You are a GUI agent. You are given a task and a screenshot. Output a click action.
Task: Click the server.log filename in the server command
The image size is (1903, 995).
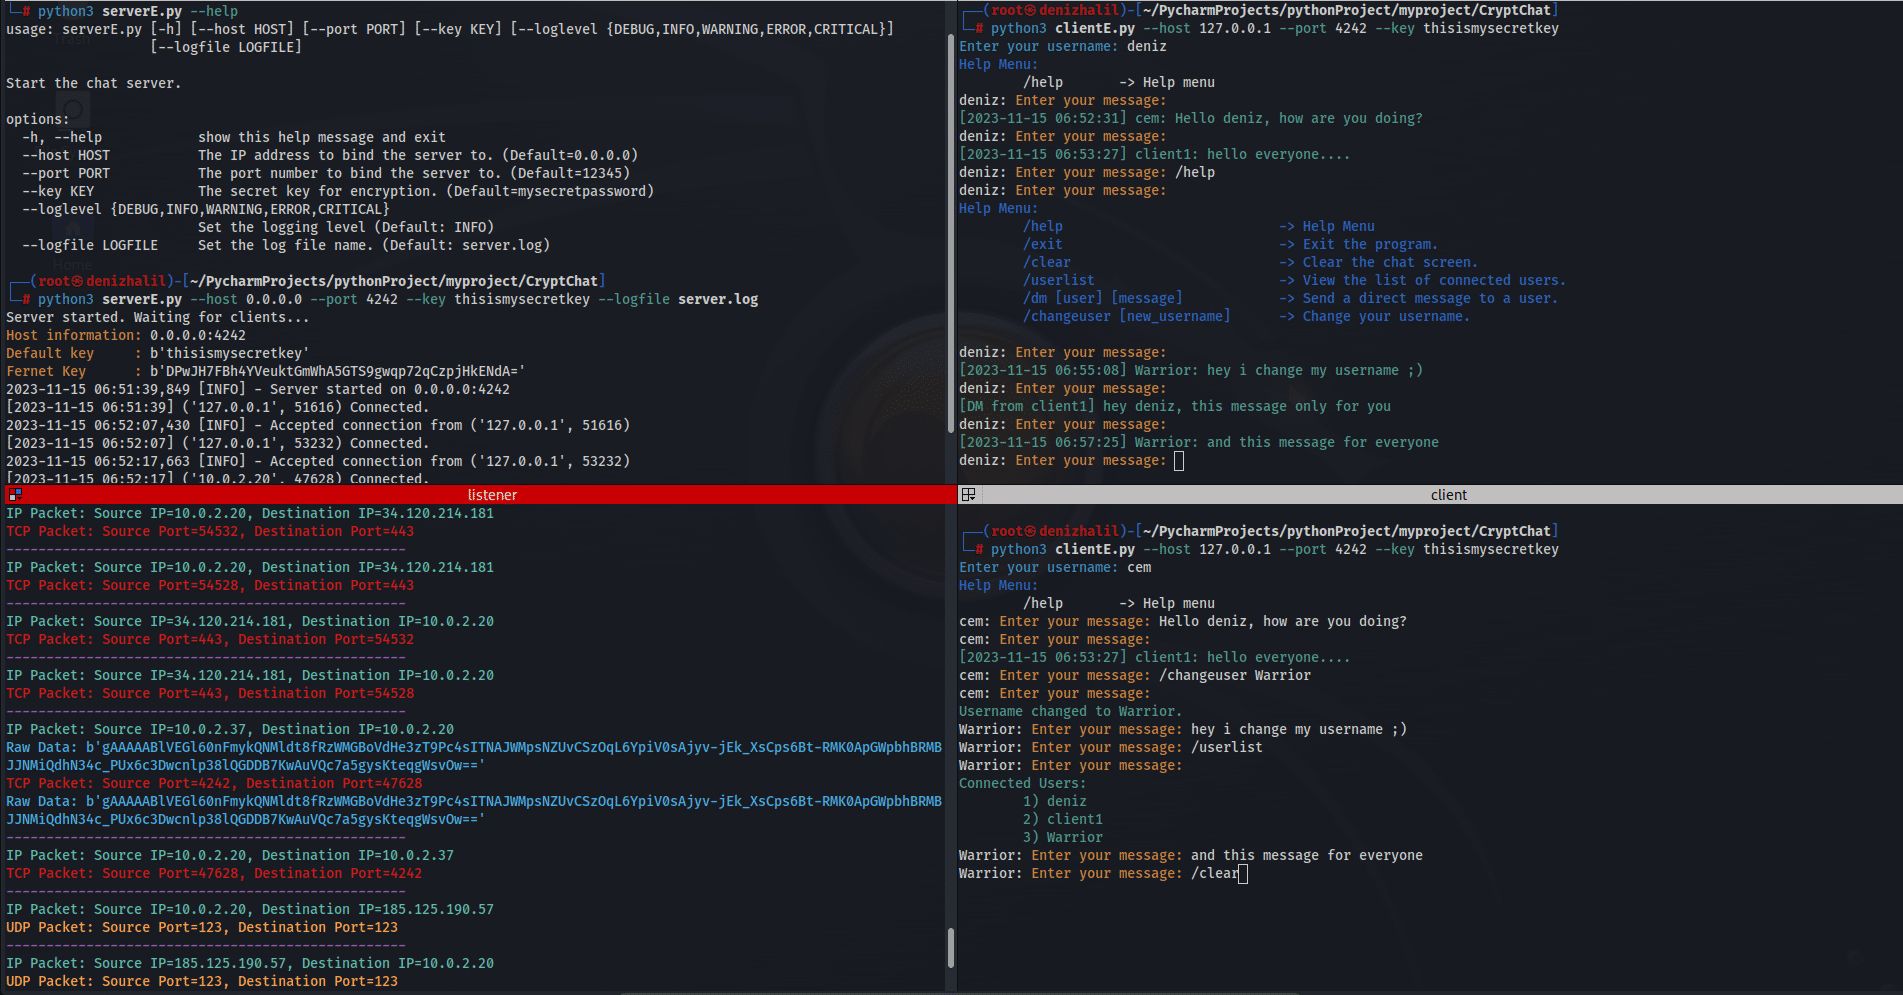pyautogui.click(x=718, y=298)
